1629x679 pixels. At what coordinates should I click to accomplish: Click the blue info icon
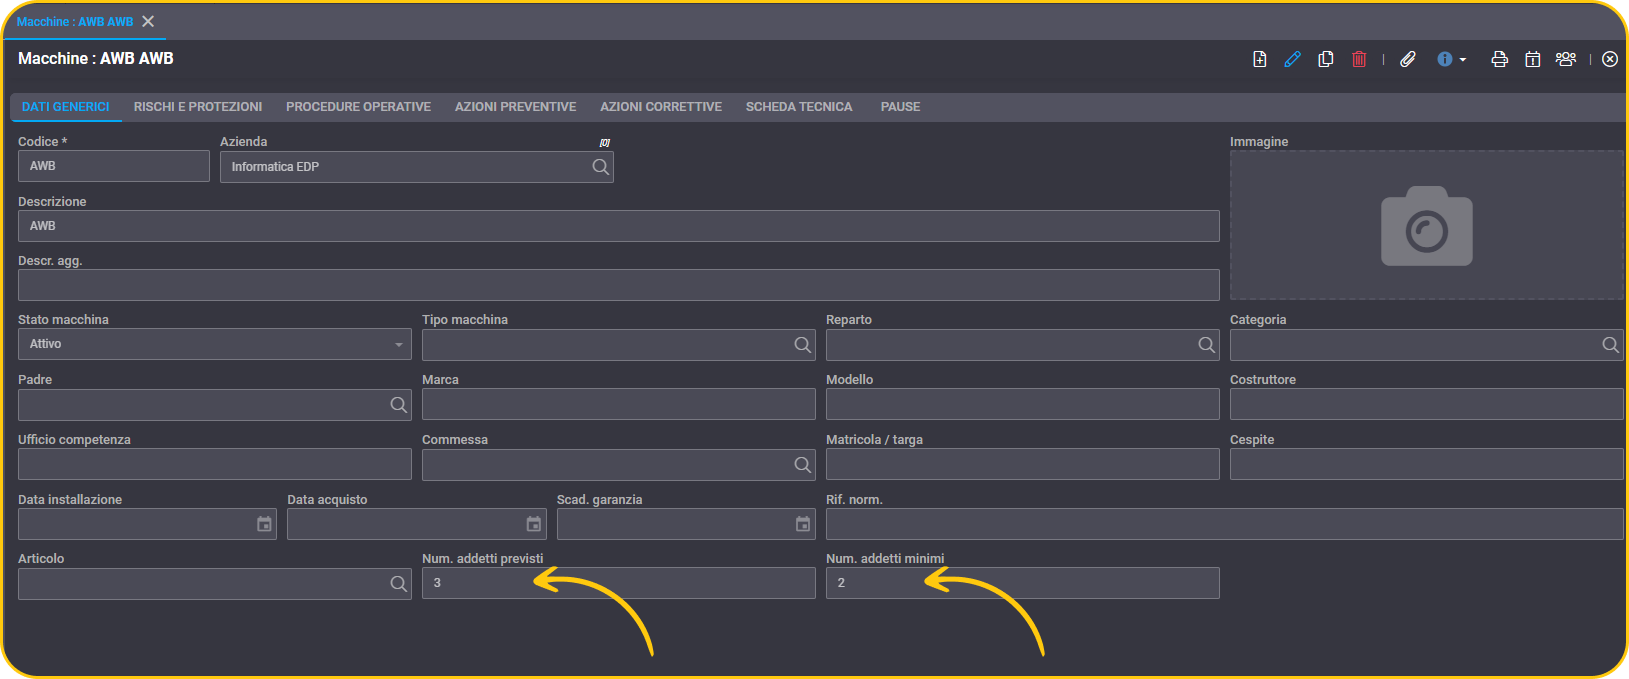click(1445, 59)
